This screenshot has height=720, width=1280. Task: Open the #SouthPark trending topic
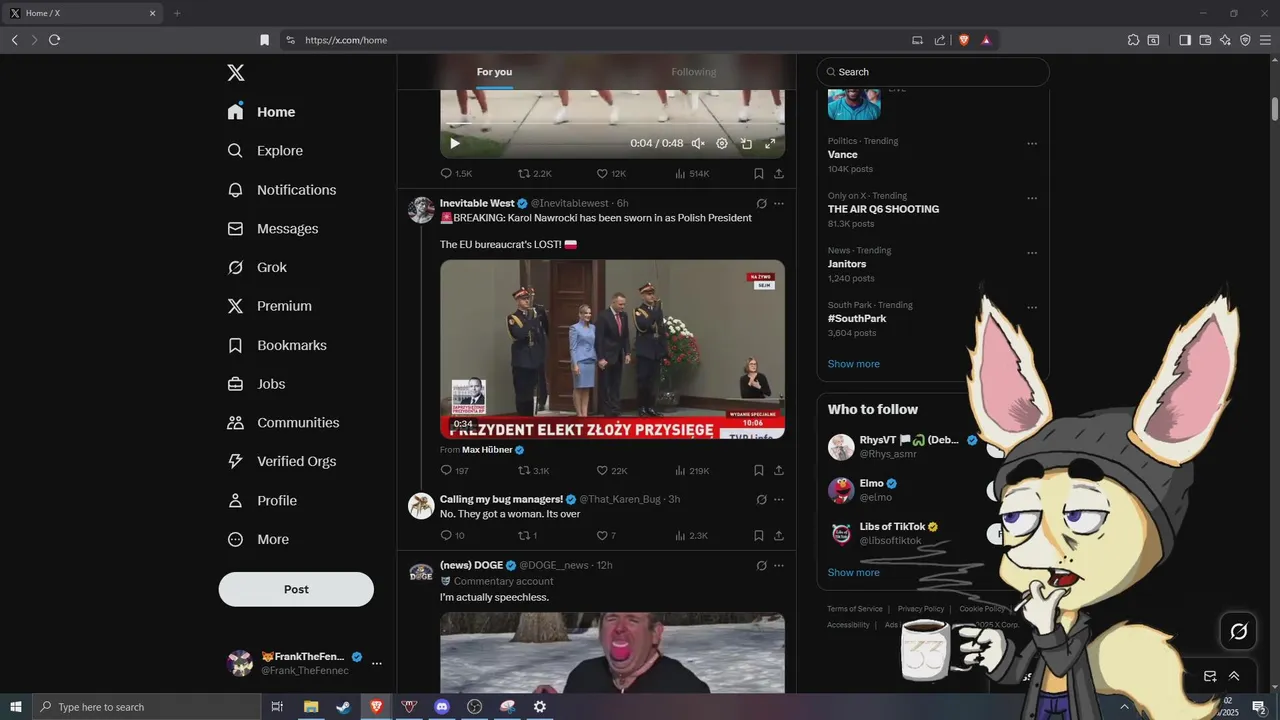[857, 319]
